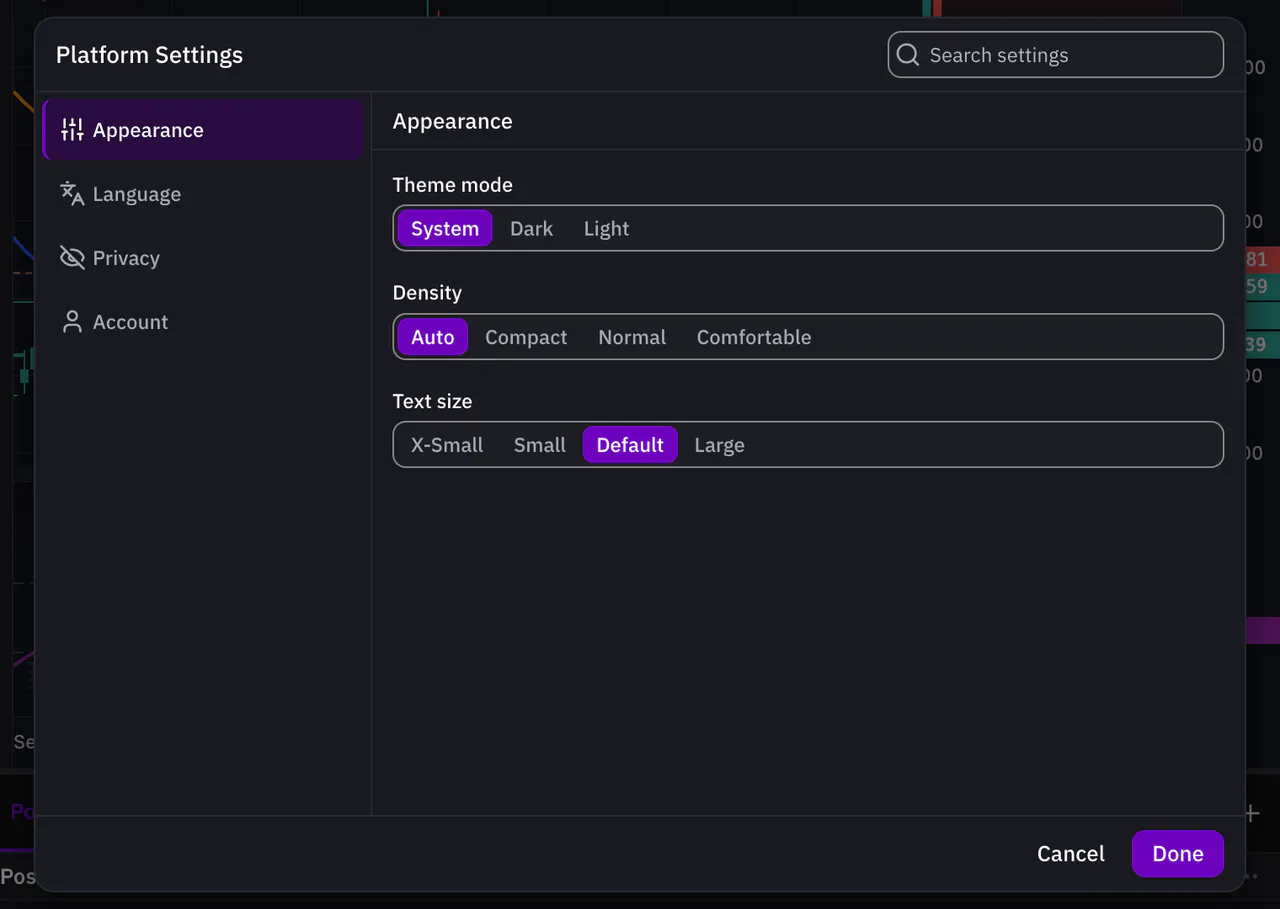Open the Privacy settings tab
Image resolution: width=1280 pixels, height=909 pixels.
coord(203,258)
